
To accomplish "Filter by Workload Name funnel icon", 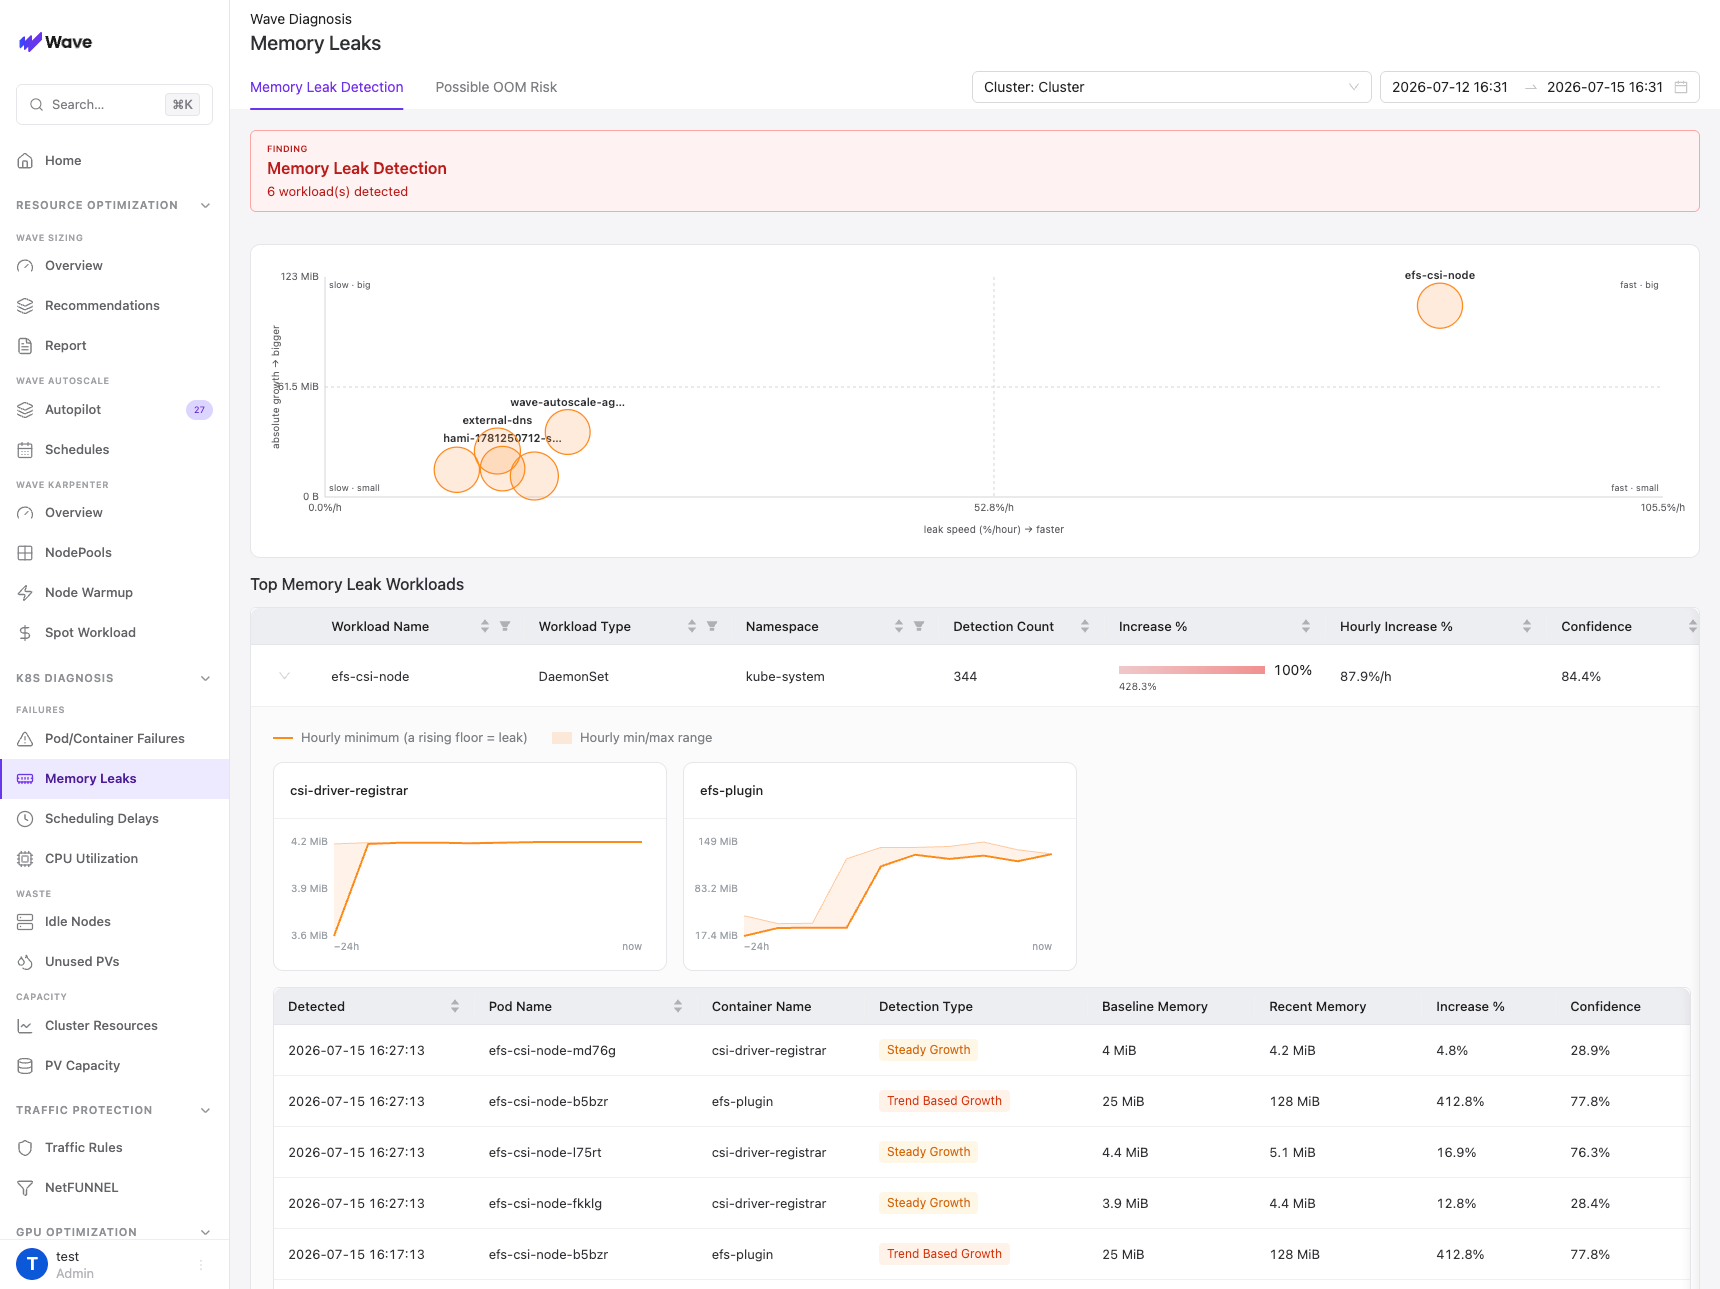I will click(x=505, y=626).
